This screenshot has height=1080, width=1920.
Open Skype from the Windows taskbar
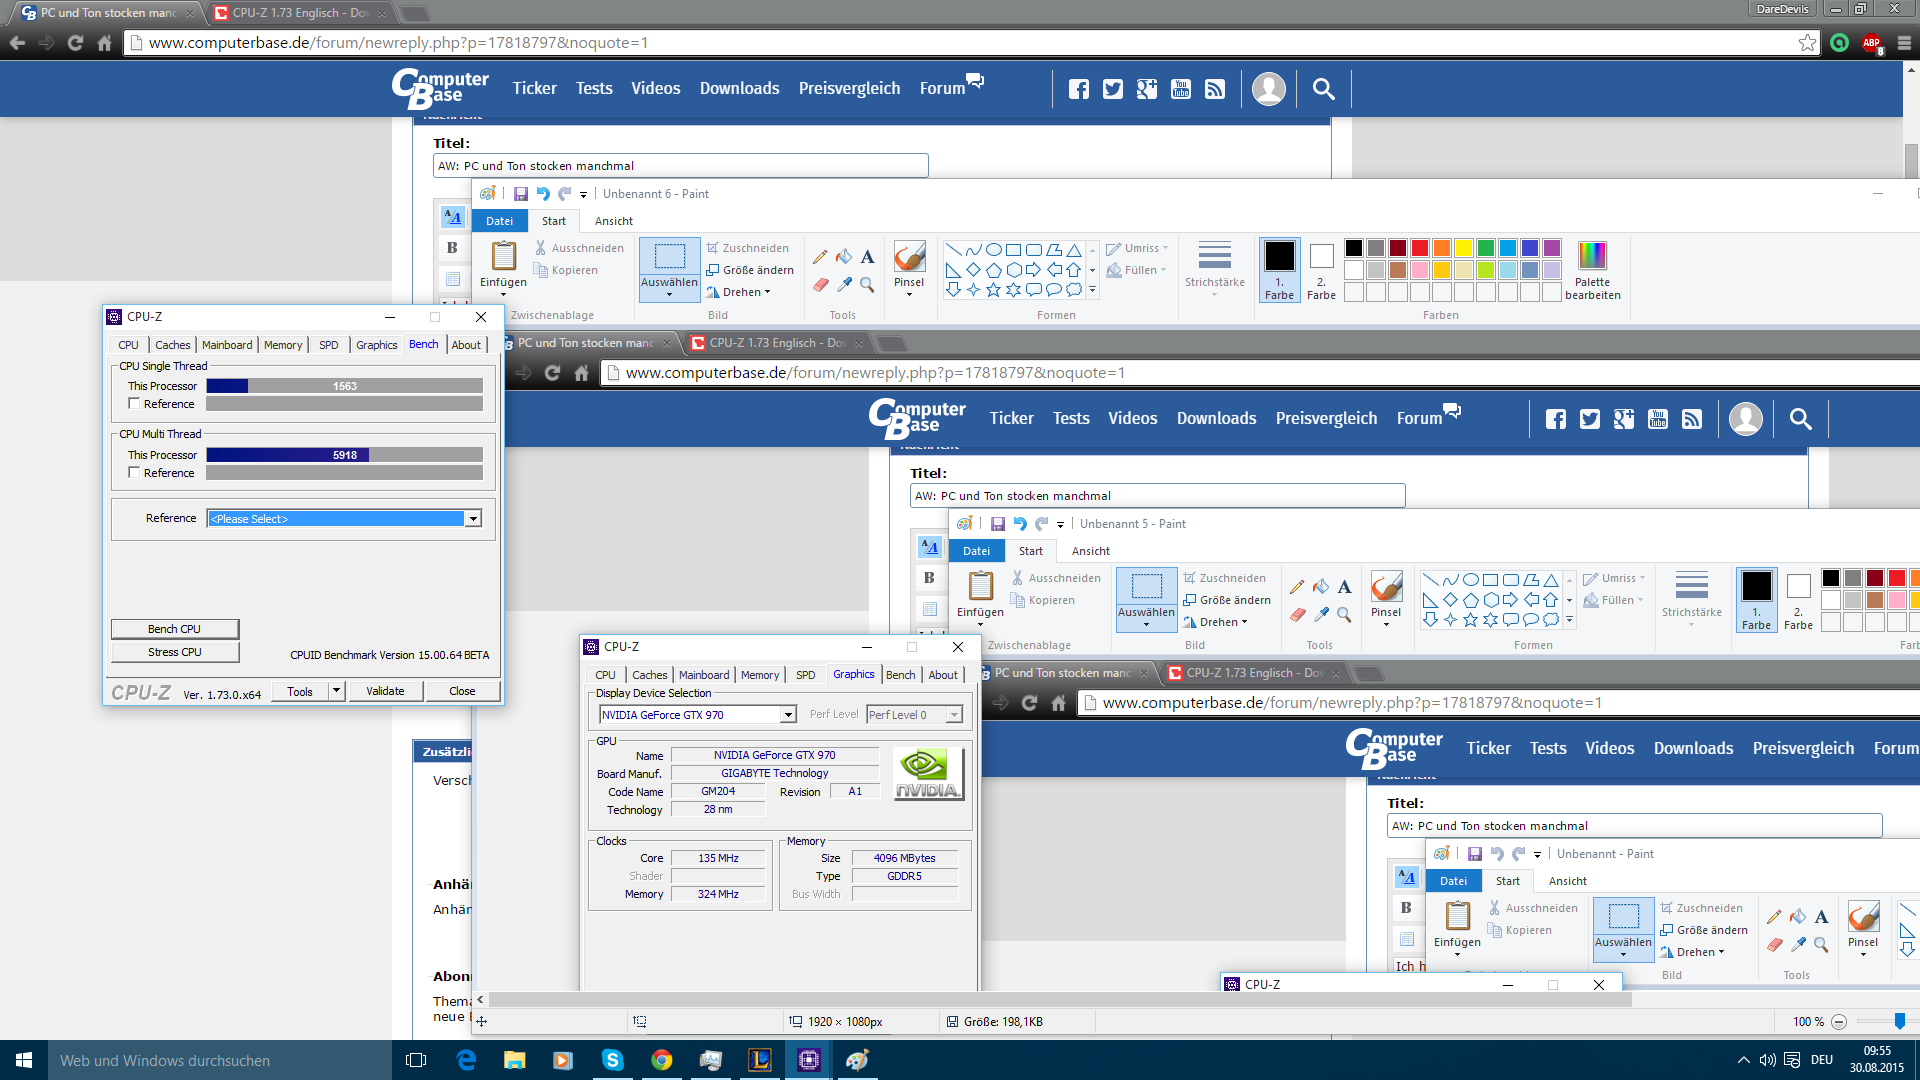[612, 1060]
